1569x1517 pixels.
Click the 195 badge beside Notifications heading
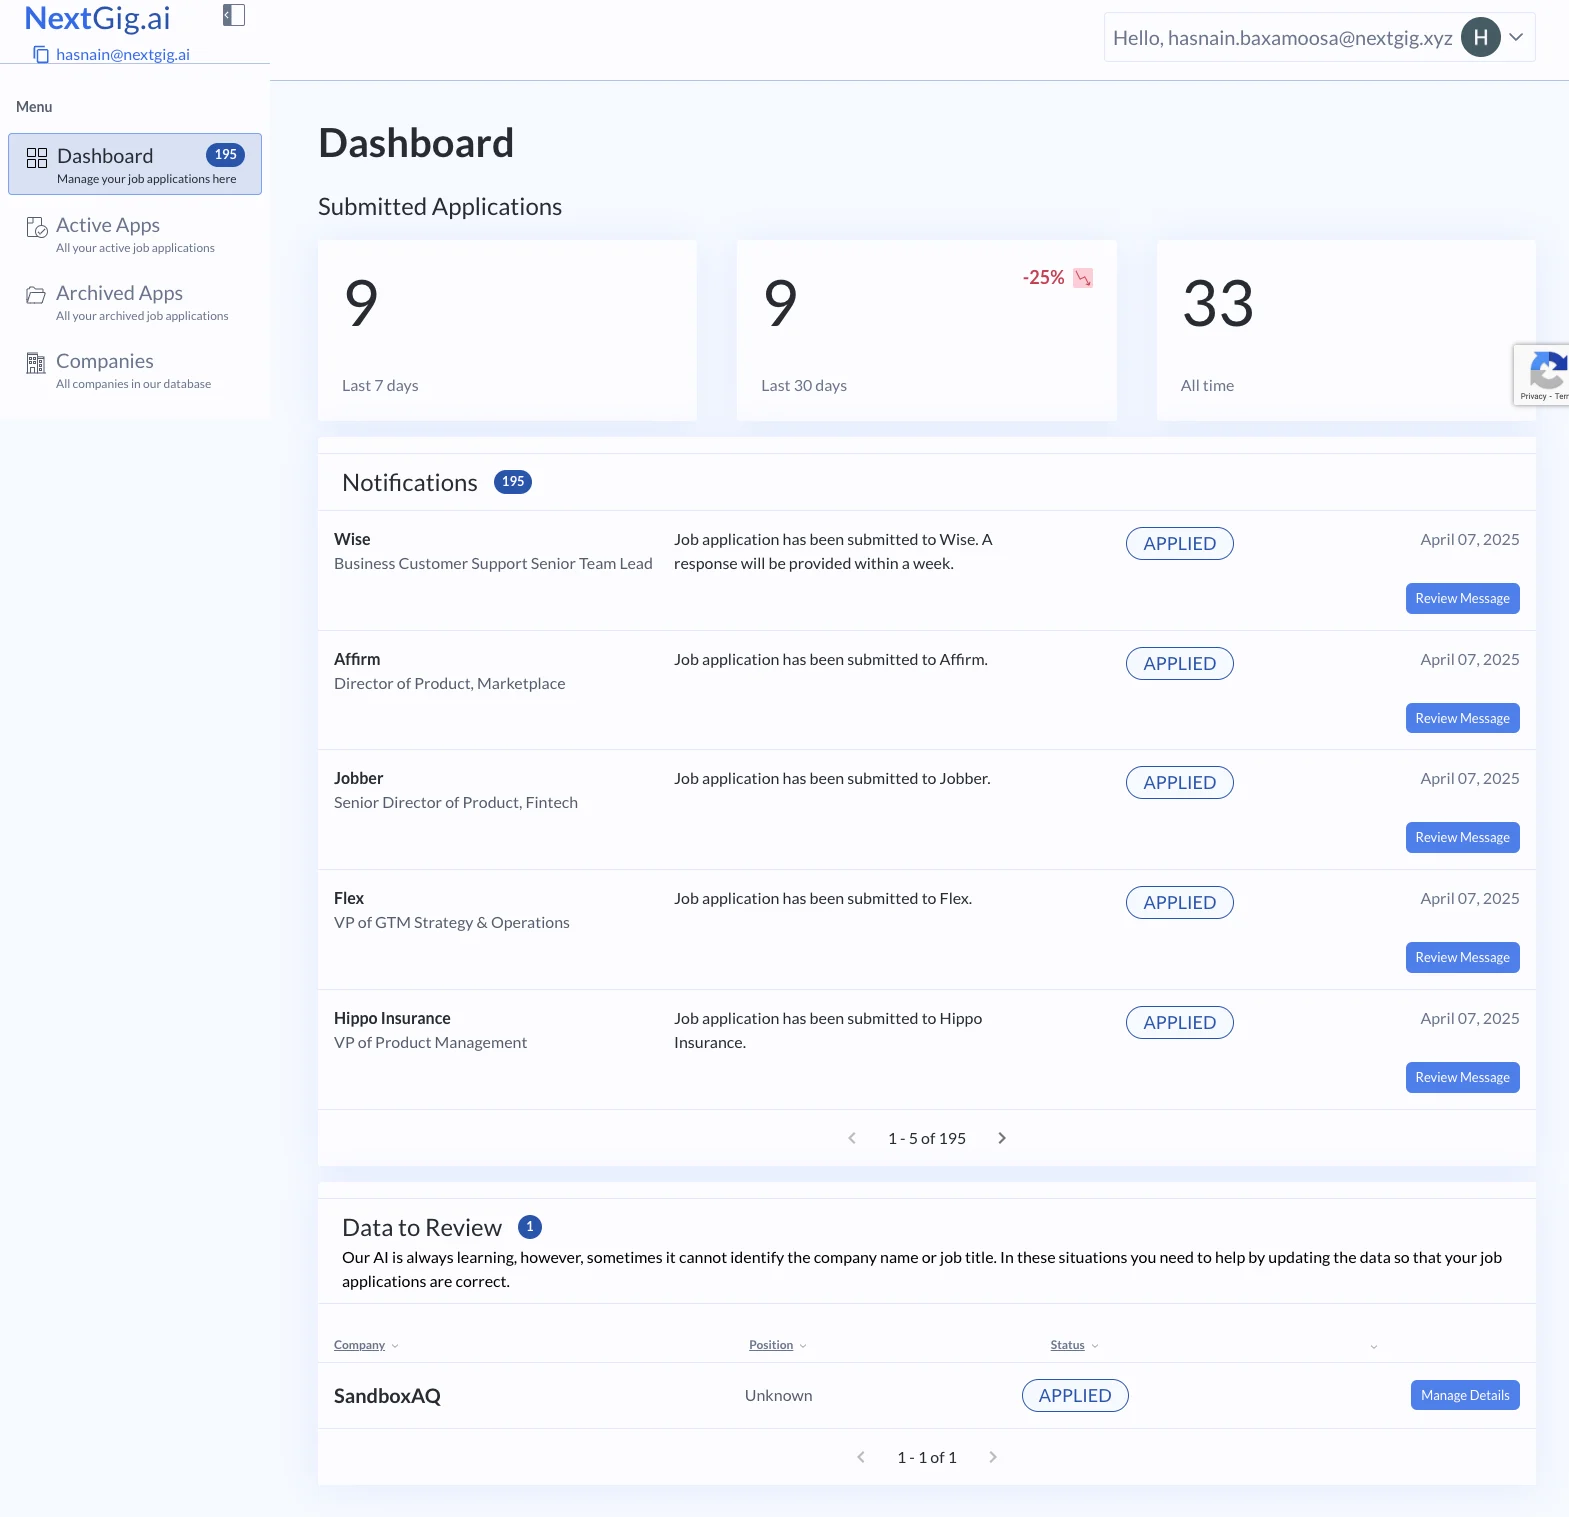coord(513,482)
